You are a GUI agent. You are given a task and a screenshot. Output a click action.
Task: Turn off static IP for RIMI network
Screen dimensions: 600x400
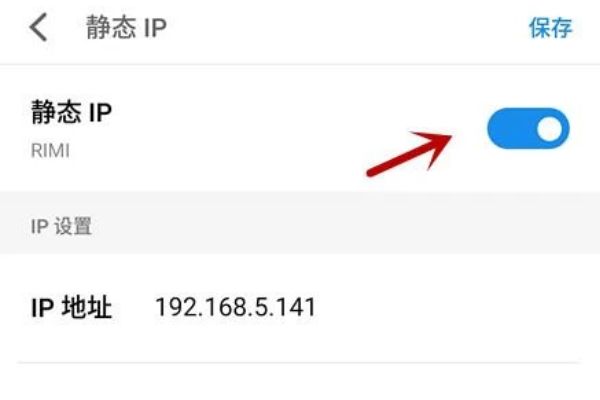pos(528,129)
